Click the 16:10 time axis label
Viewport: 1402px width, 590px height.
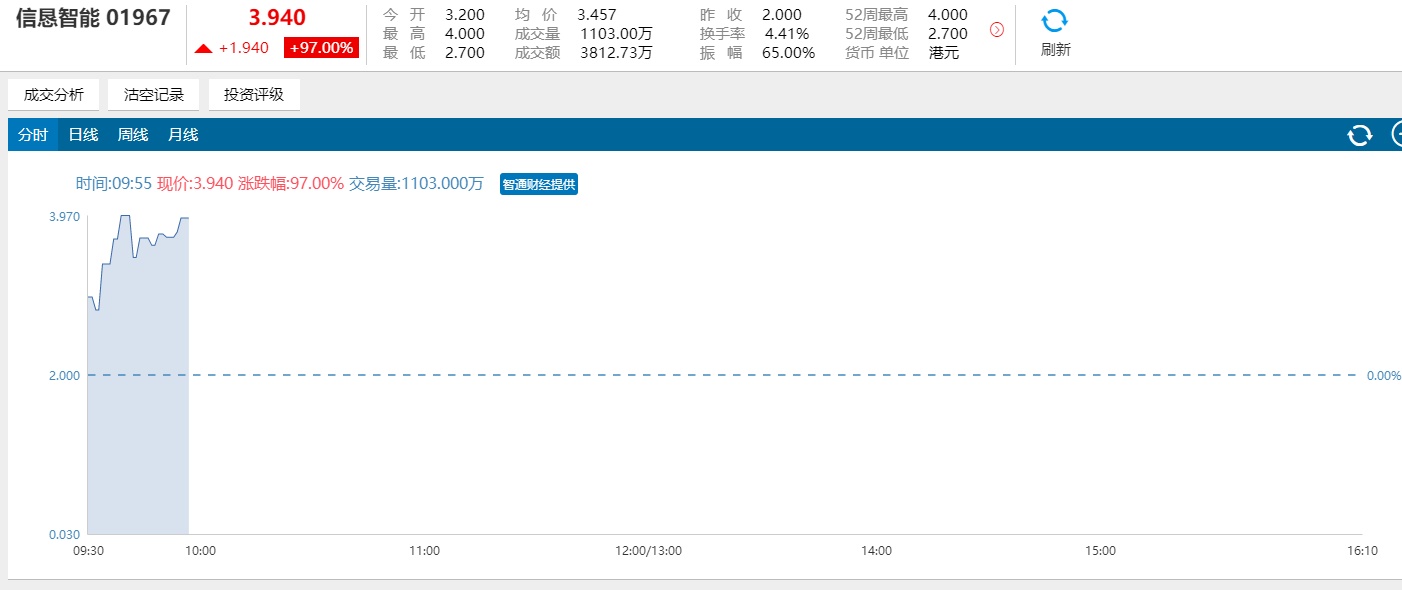1361,550
